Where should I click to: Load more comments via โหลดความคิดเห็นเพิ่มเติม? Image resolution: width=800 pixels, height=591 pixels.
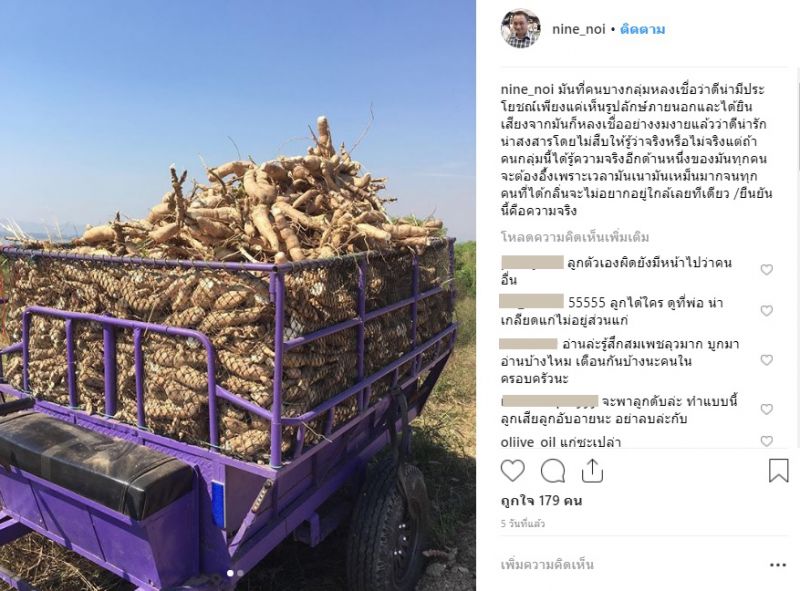pos(575,237)
